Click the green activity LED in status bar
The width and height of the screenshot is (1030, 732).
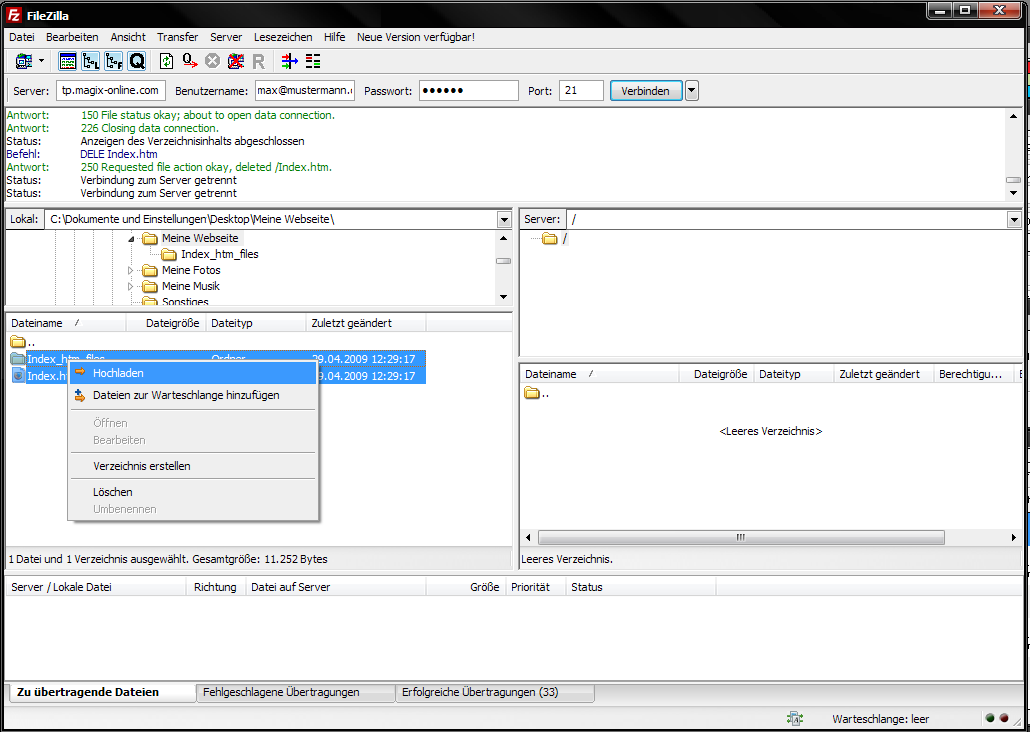coord(990,718)
